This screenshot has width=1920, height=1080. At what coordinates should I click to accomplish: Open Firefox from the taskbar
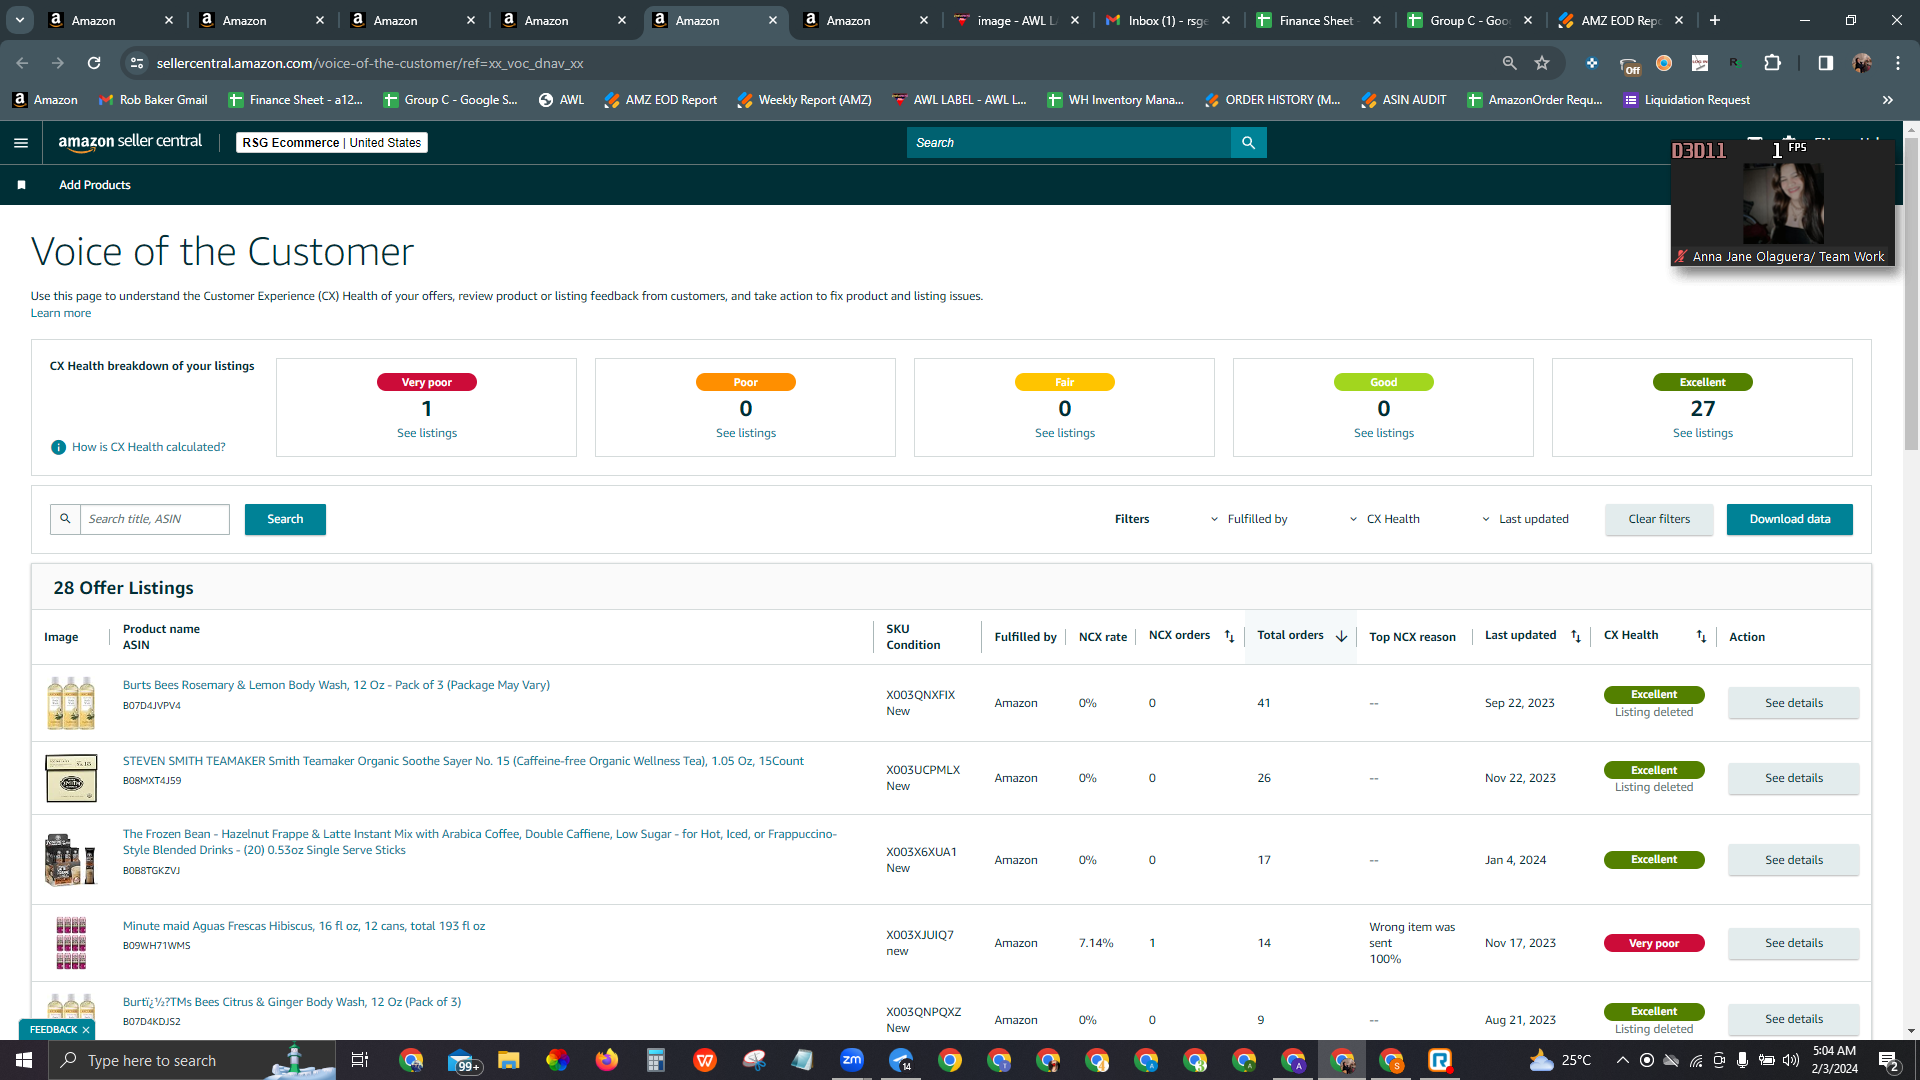point(607,1060)
